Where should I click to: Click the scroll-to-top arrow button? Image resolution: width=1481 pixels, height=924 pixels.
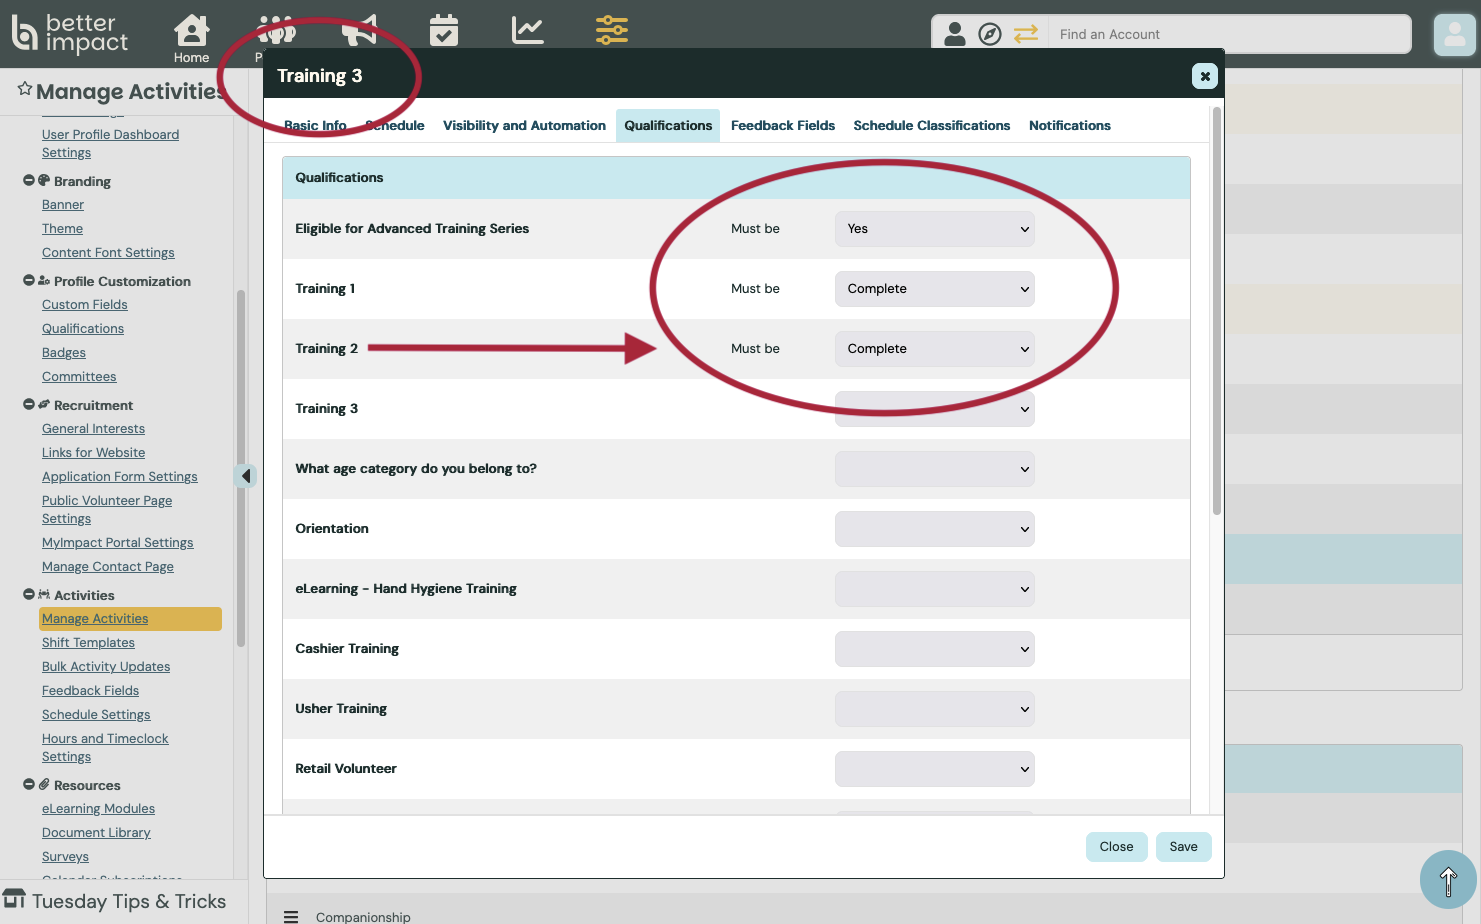tap(1447, 880)
